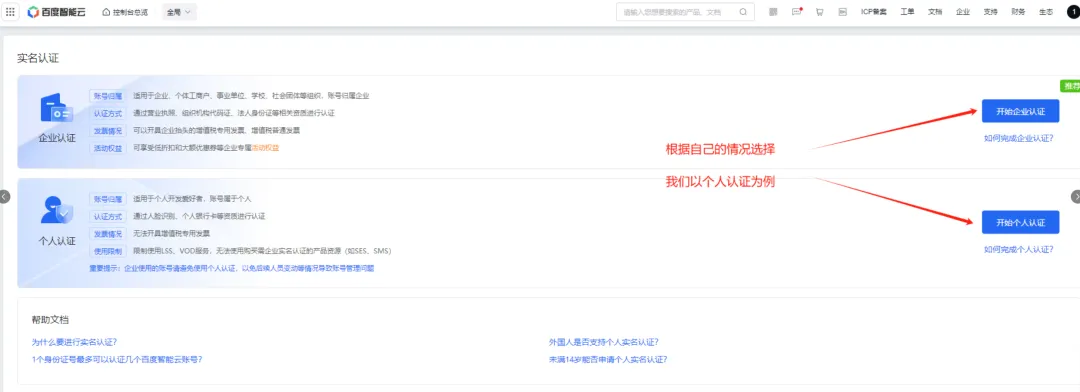Open the shopping cart icon
Screen dimensions: 1080x392
[820, 12]
